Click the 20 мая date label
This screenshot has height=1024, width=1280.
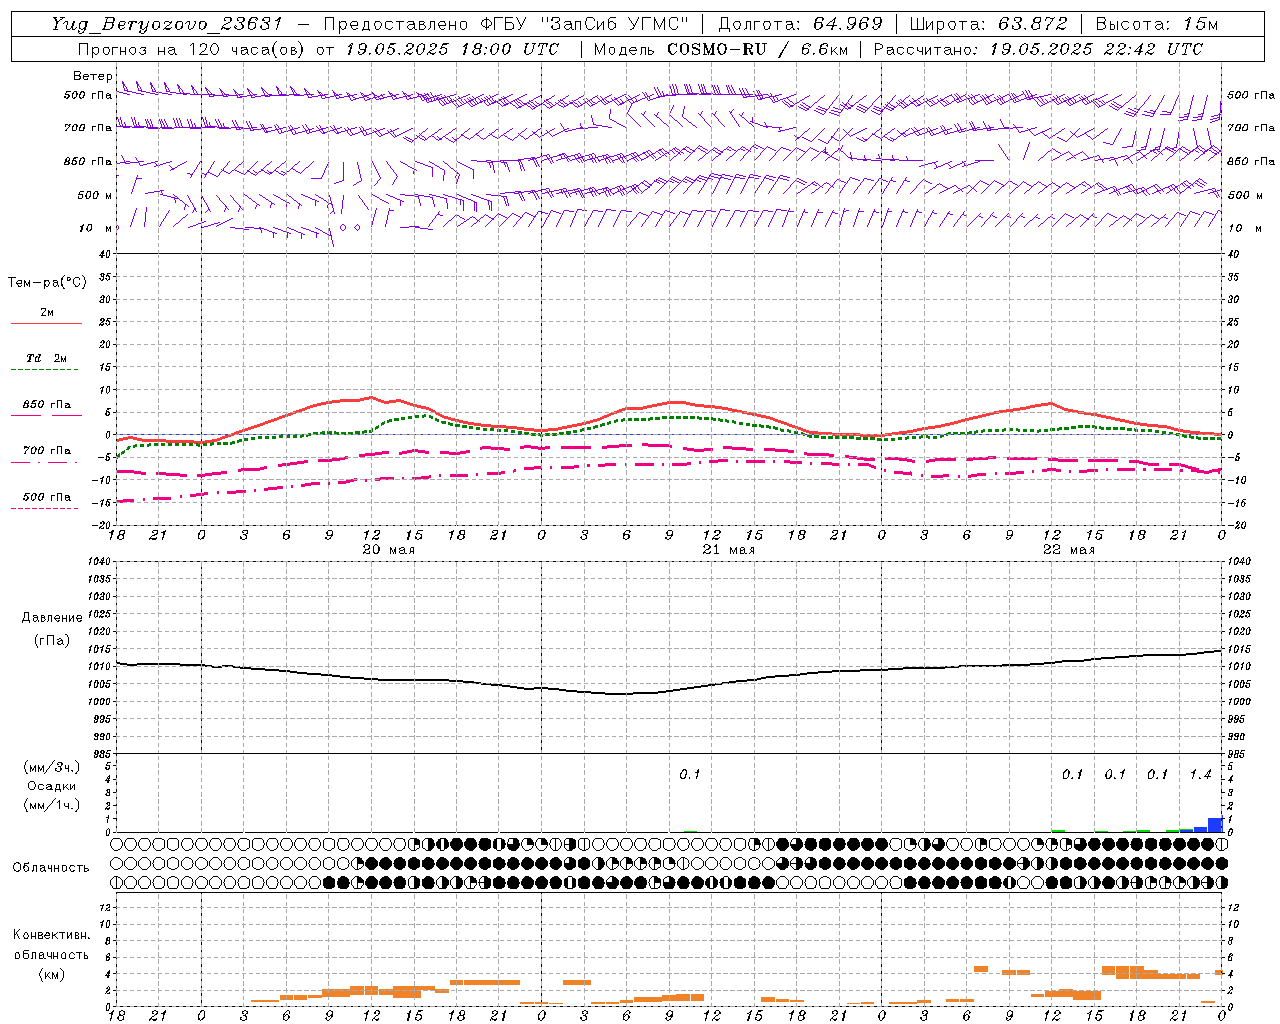point(388,550)
